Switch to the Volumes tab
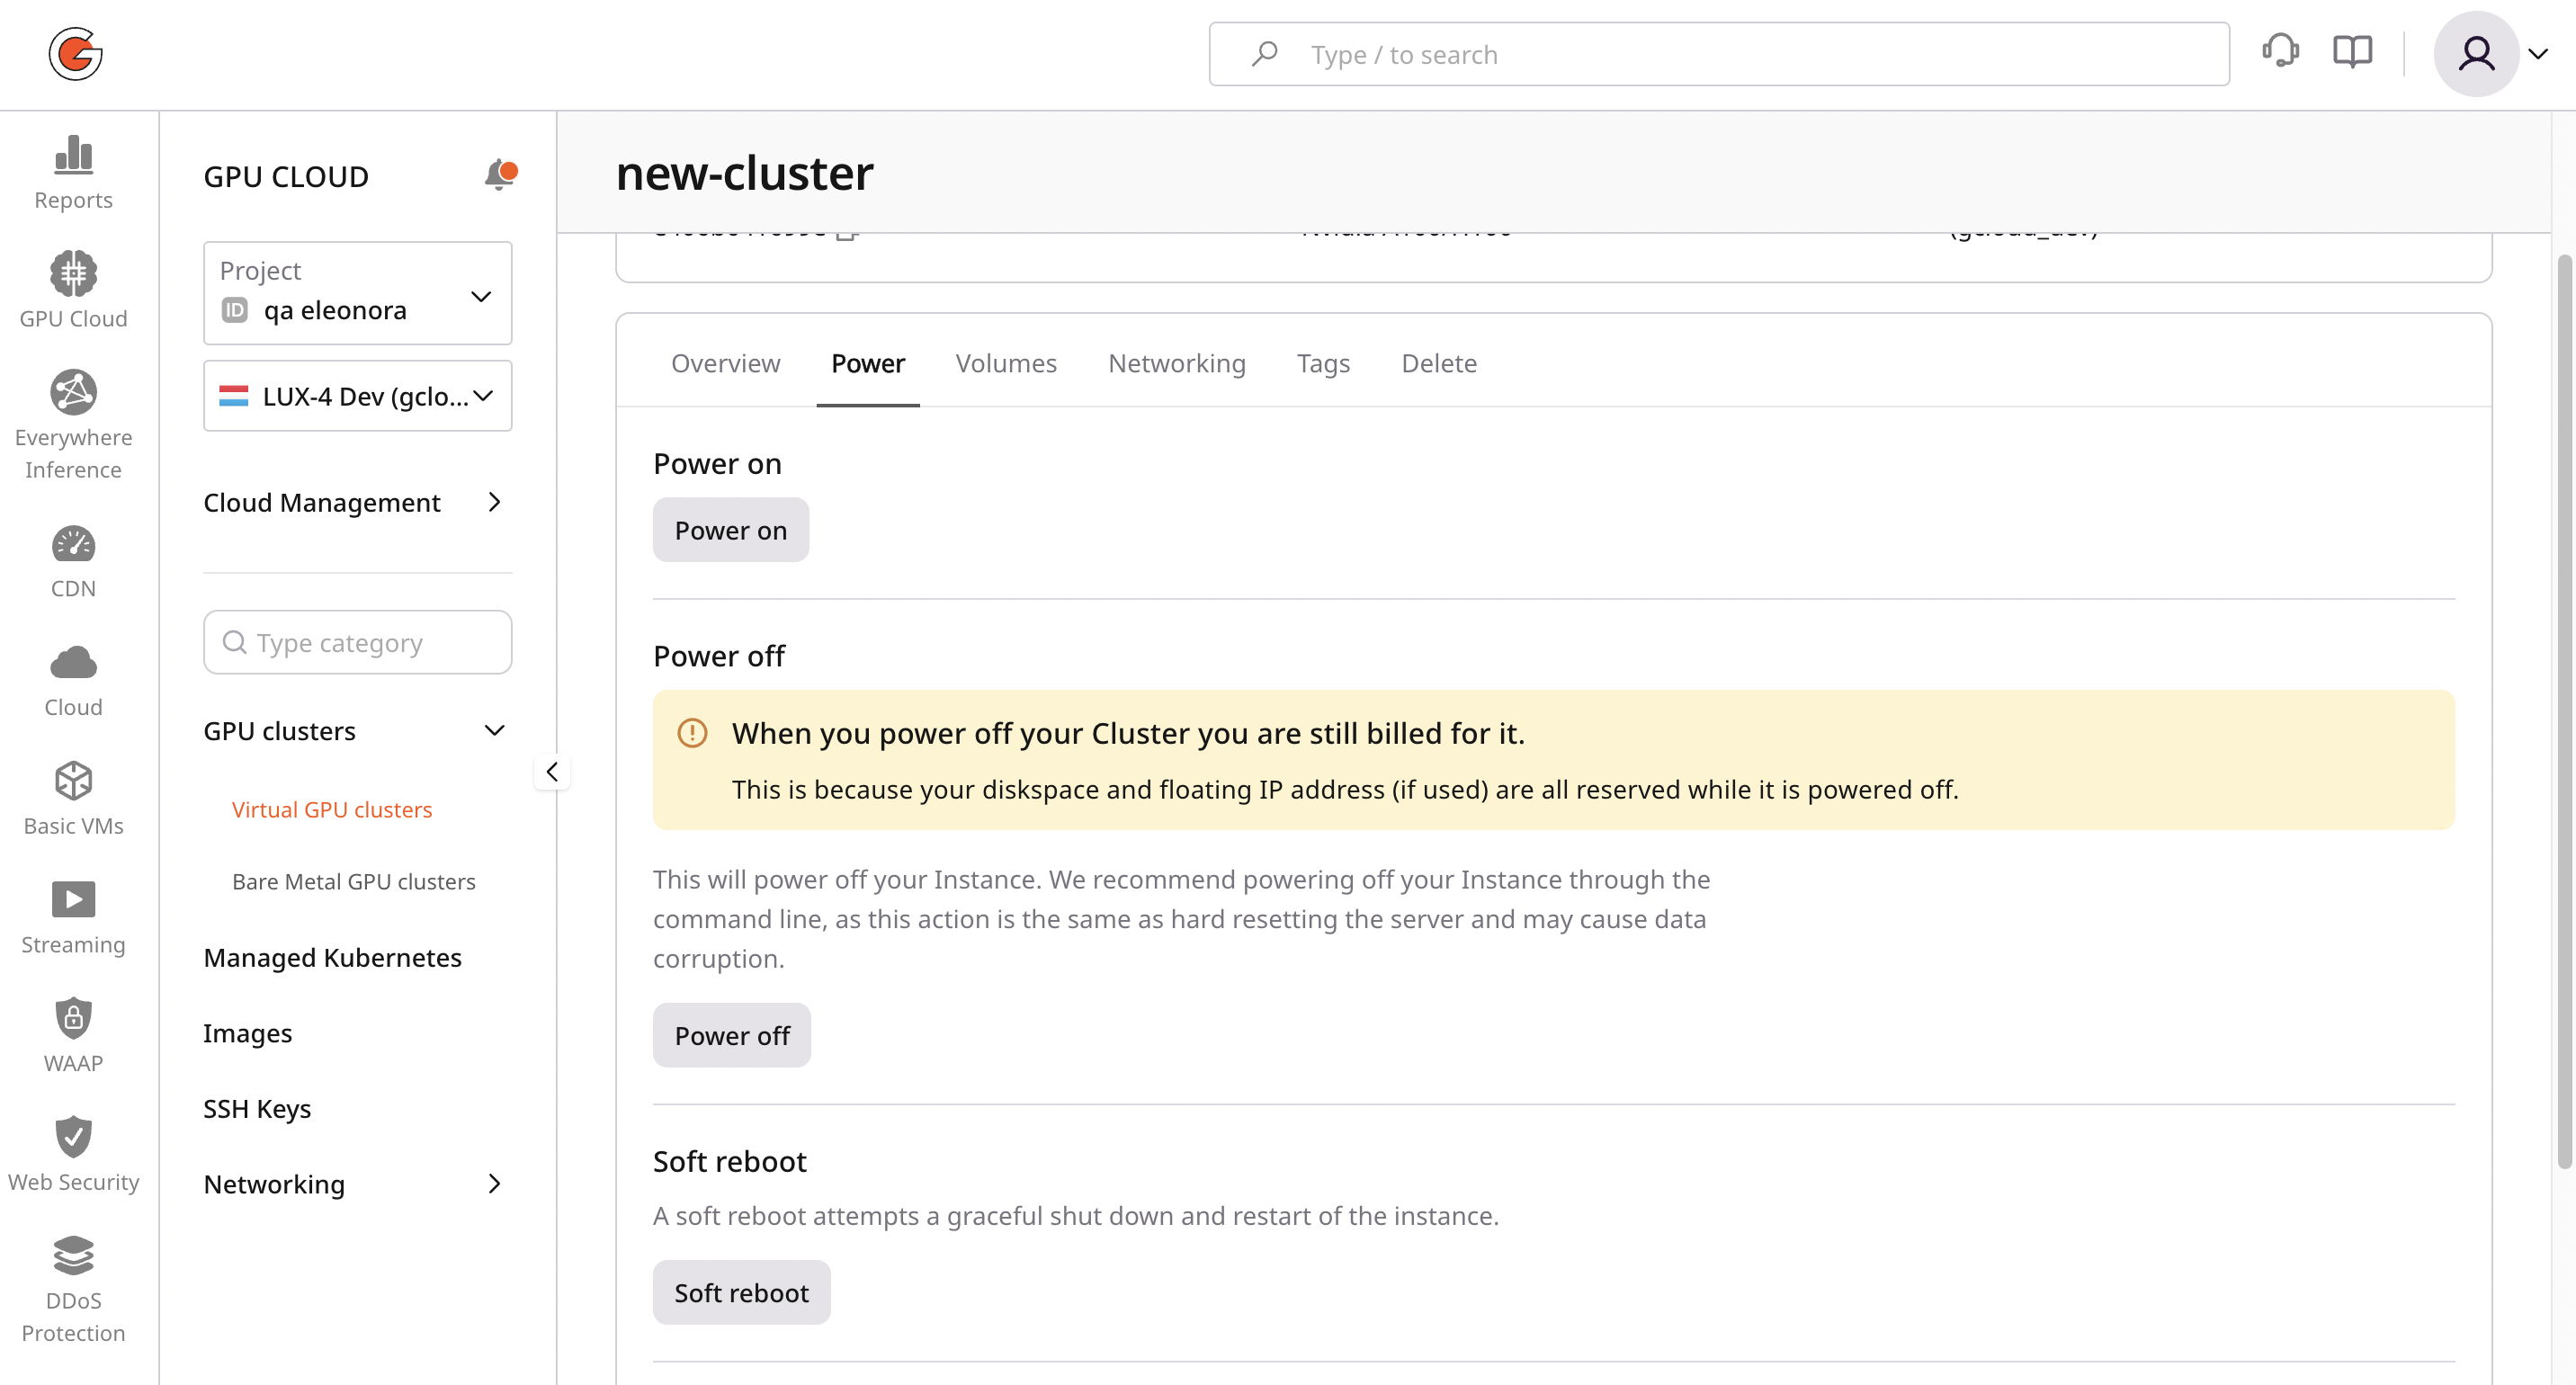Image resolution: width=2576 pixels, height=1385 pixels. point(1005,363)
